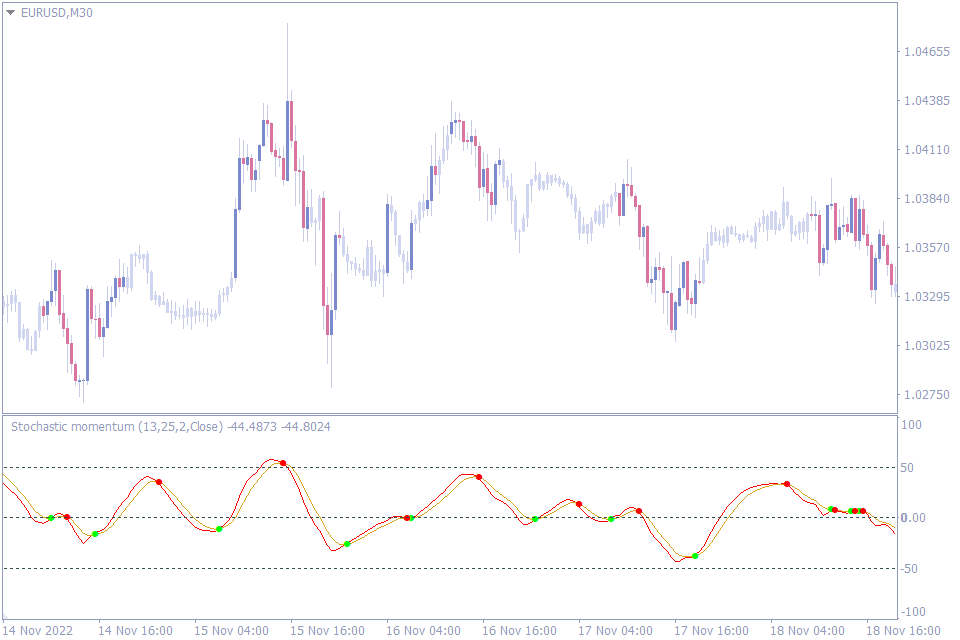Click the 14 Nov 2022 axis label
960x640 pixels.
point(40,631)
